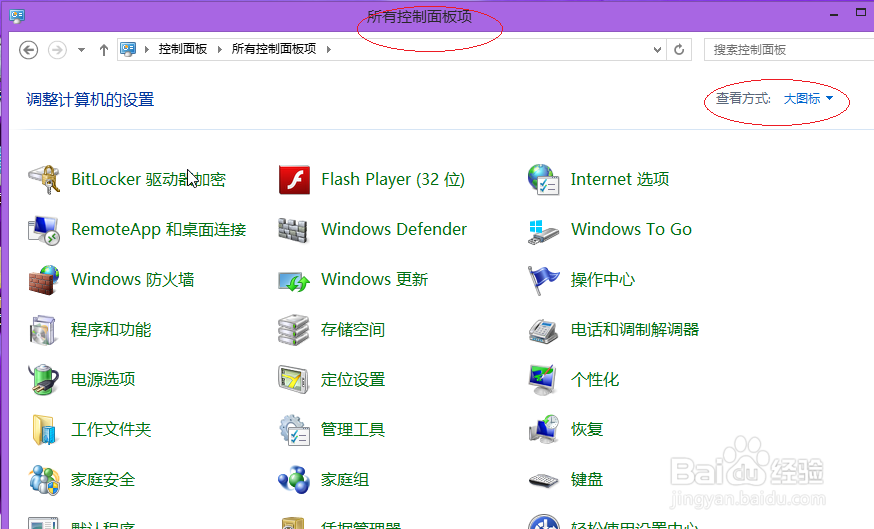Viewport: 874px width, 529px height.
Task: Open the BitLocker drive encryption icon
Action: pyautogui.click(x=44, y=179)
